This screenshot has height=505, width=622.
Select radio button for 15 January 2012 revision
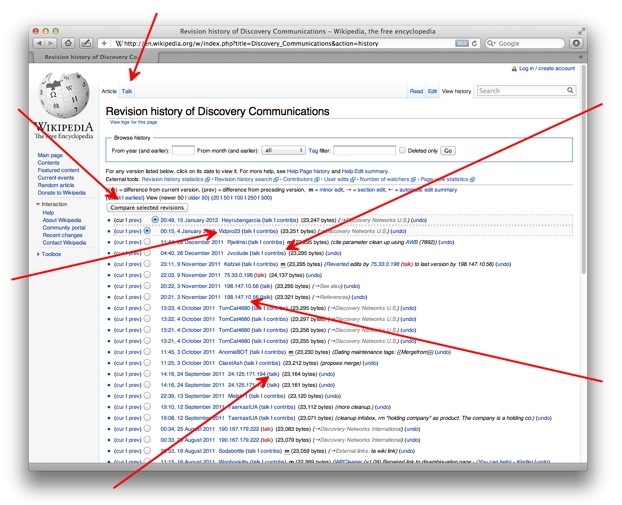point(155,219)
